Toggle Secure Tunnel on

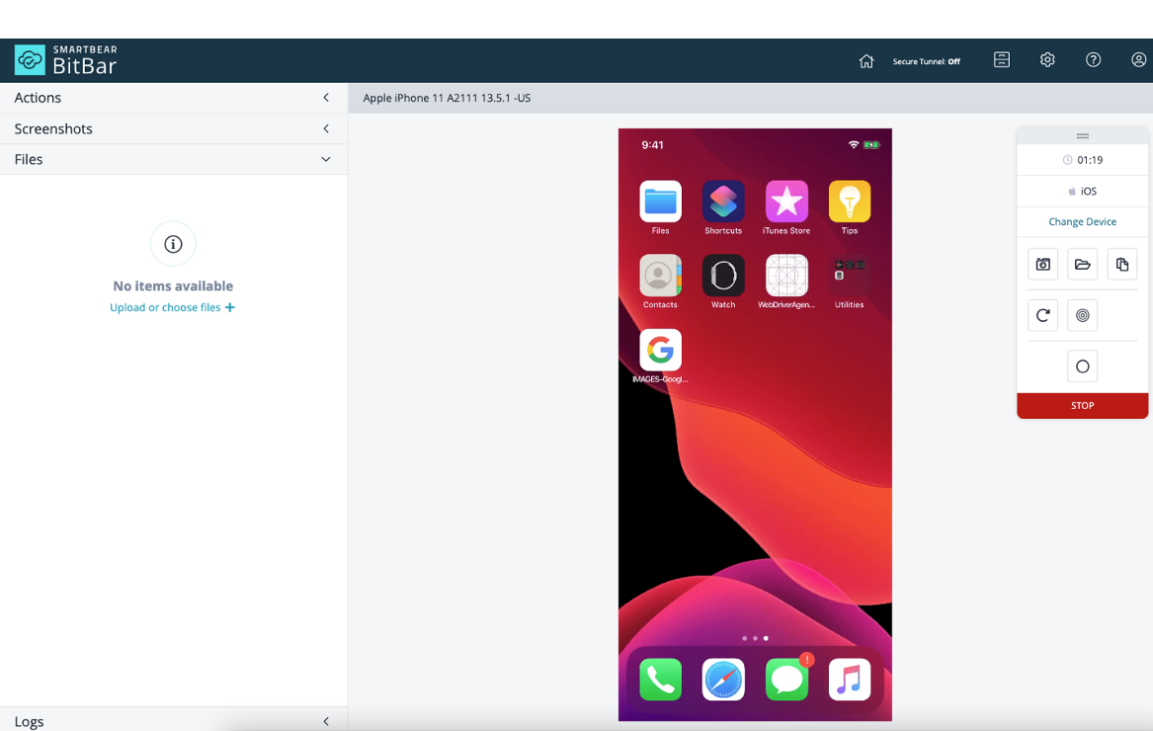tap(927, 60)
